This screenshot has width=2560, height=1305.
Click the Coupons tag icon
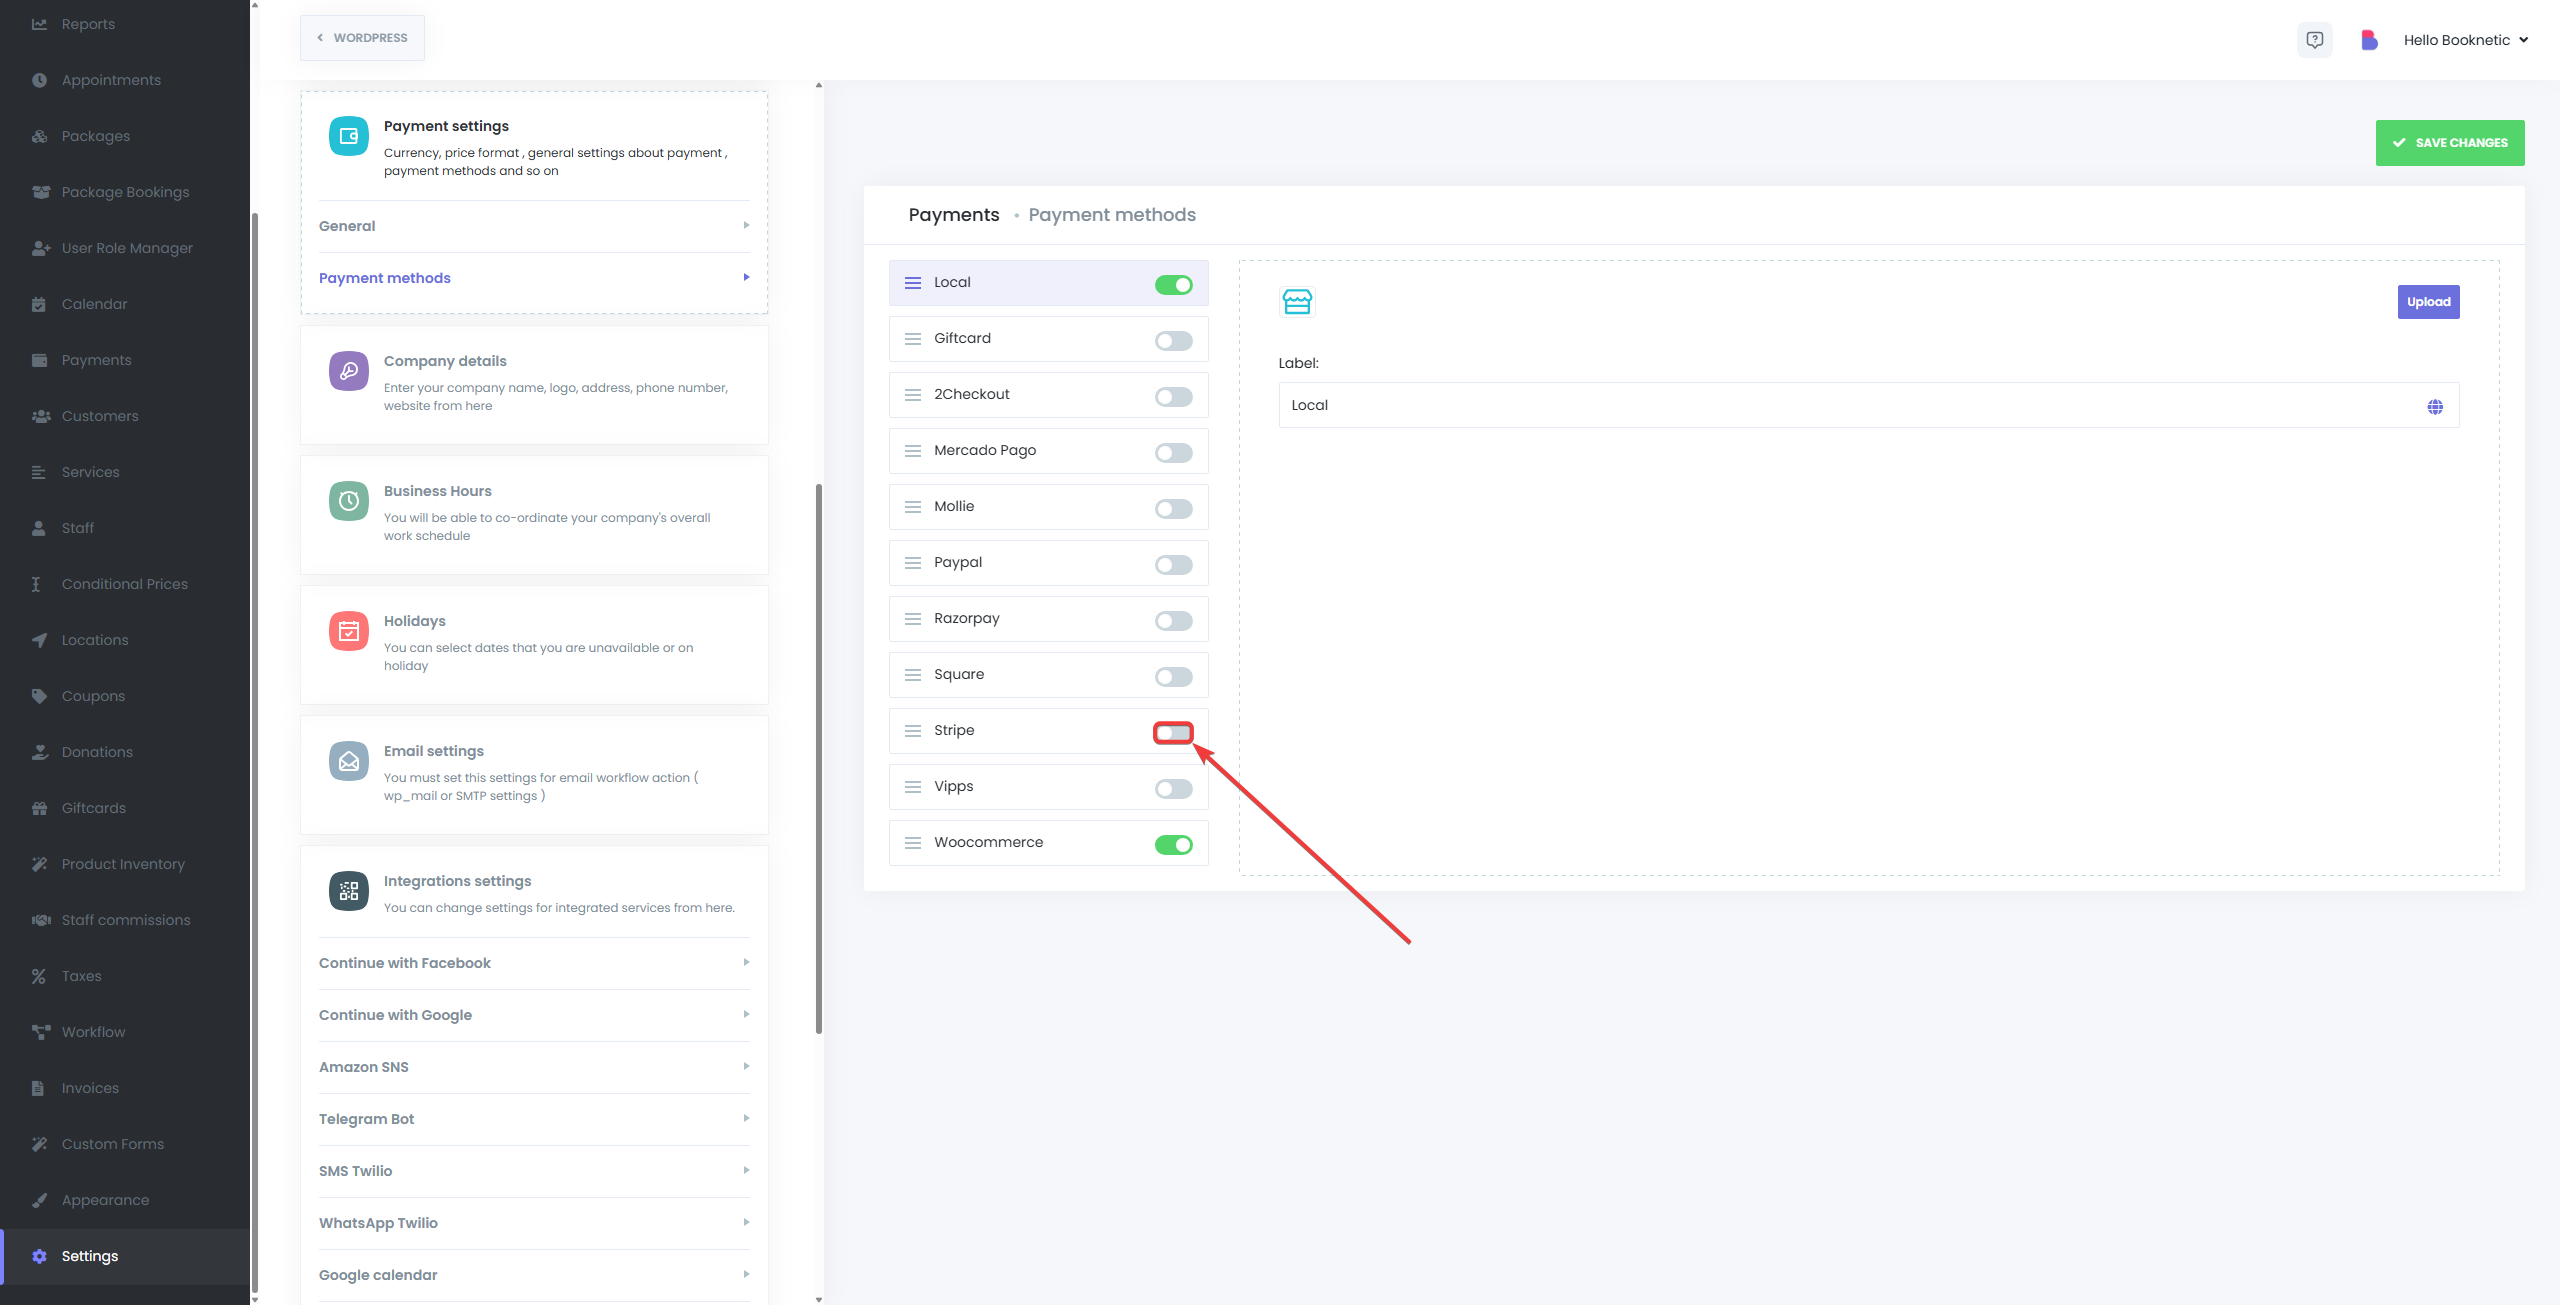click(x=39, y=696)
